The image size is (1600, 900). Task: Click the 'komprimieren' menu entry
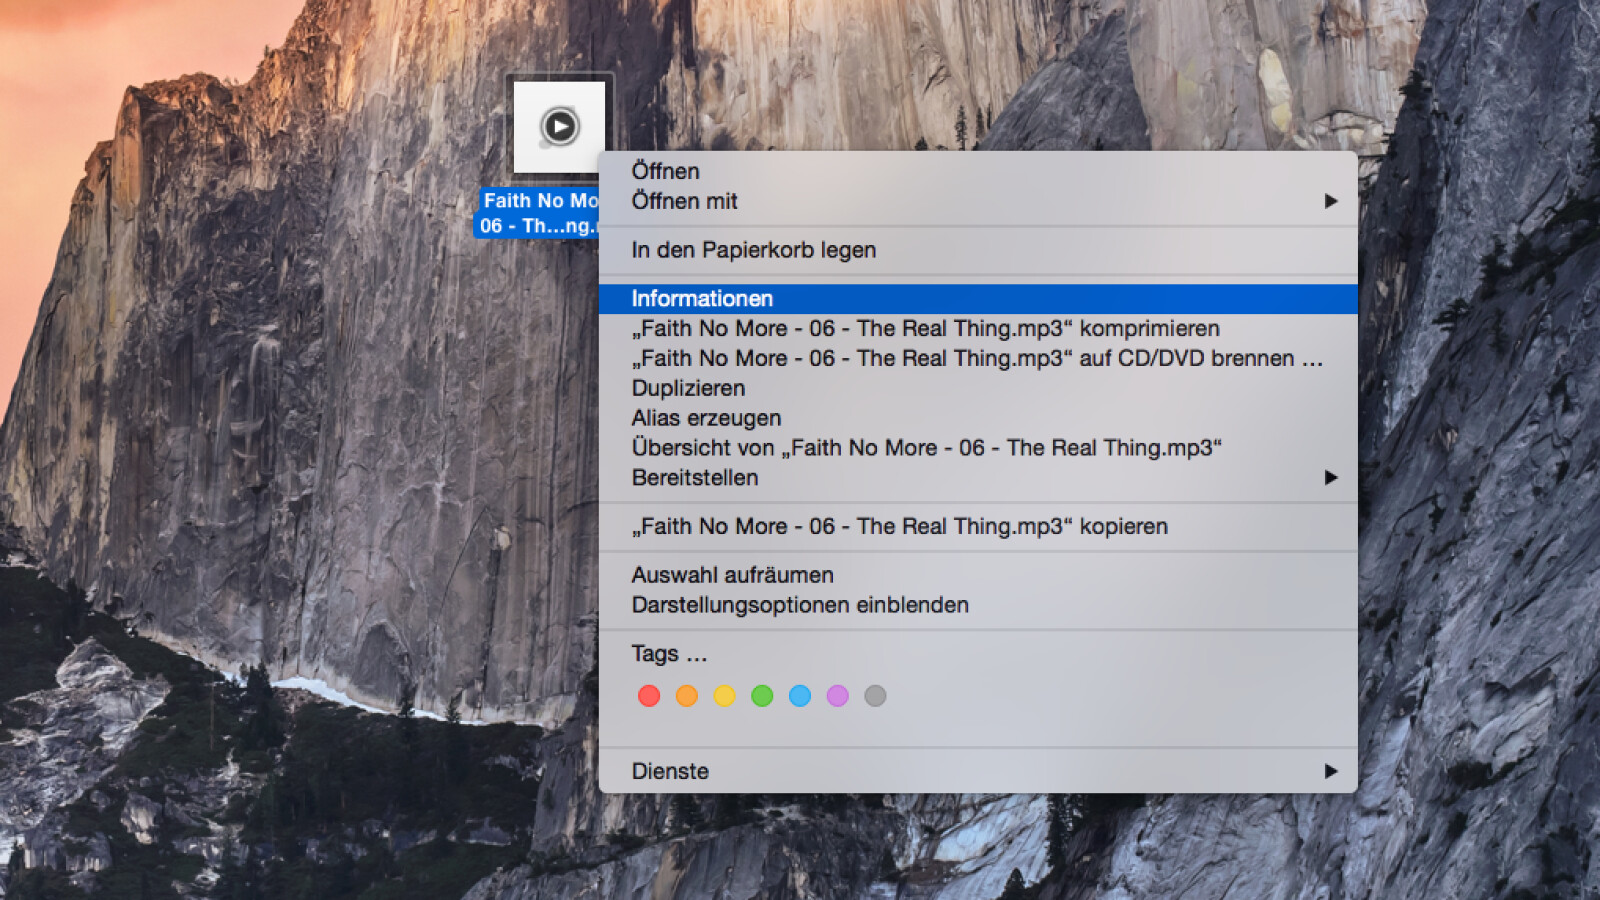(x=925, y=329)
